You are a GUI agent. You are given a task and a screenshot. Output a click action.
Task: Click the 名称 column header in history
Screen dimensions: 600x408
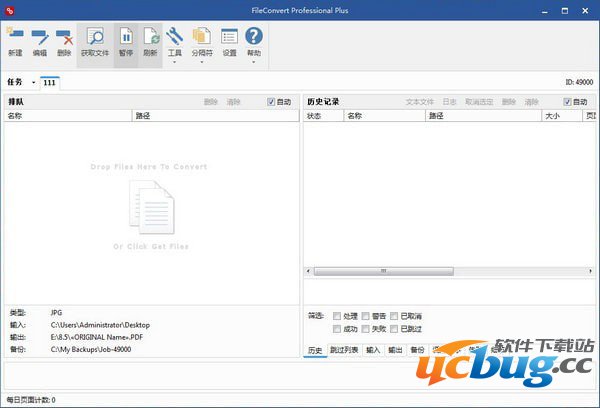click(385, 116)
